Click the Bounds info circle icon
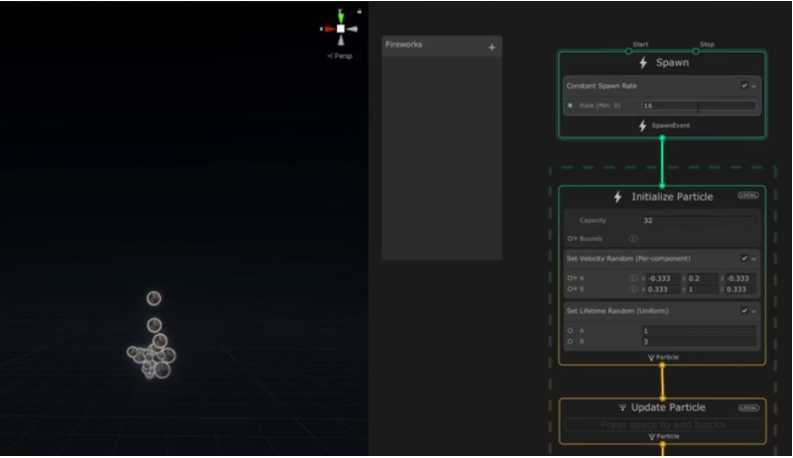This screenshot has height=458, width=793. (633, 238)
